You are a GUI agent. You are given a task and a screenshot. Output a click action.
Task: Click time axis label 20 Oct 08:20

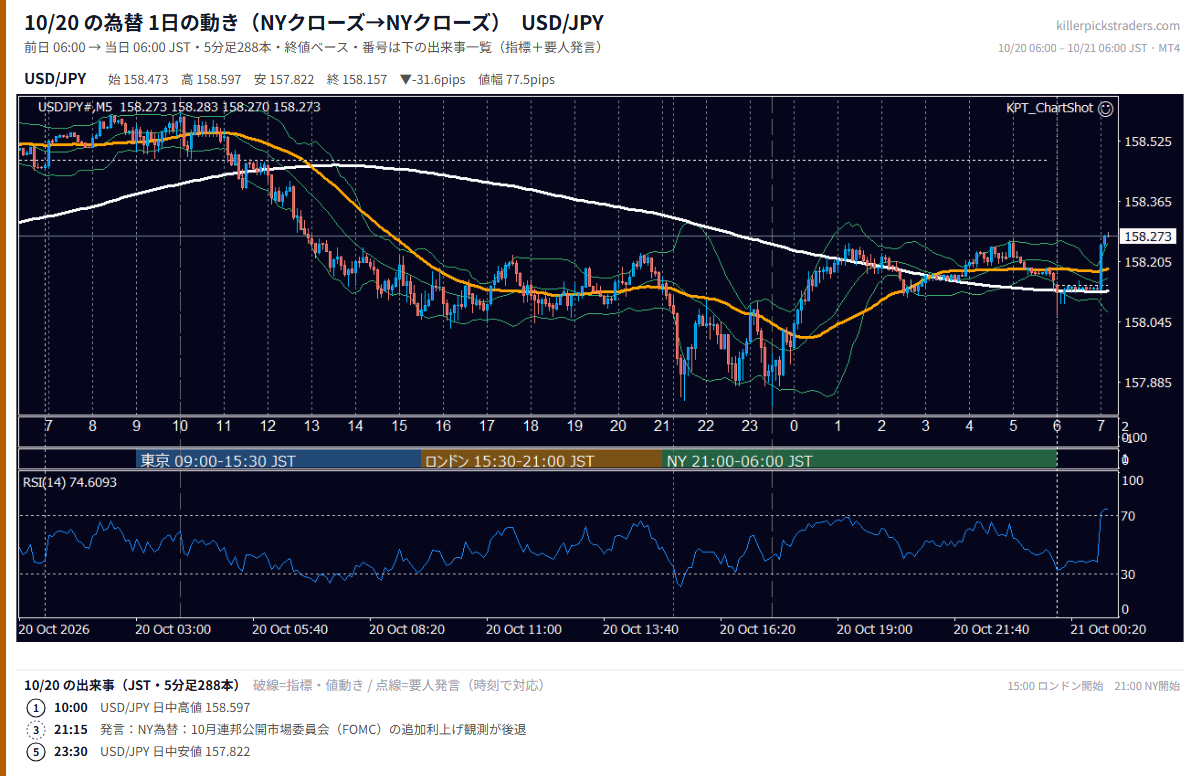[407, 630]
